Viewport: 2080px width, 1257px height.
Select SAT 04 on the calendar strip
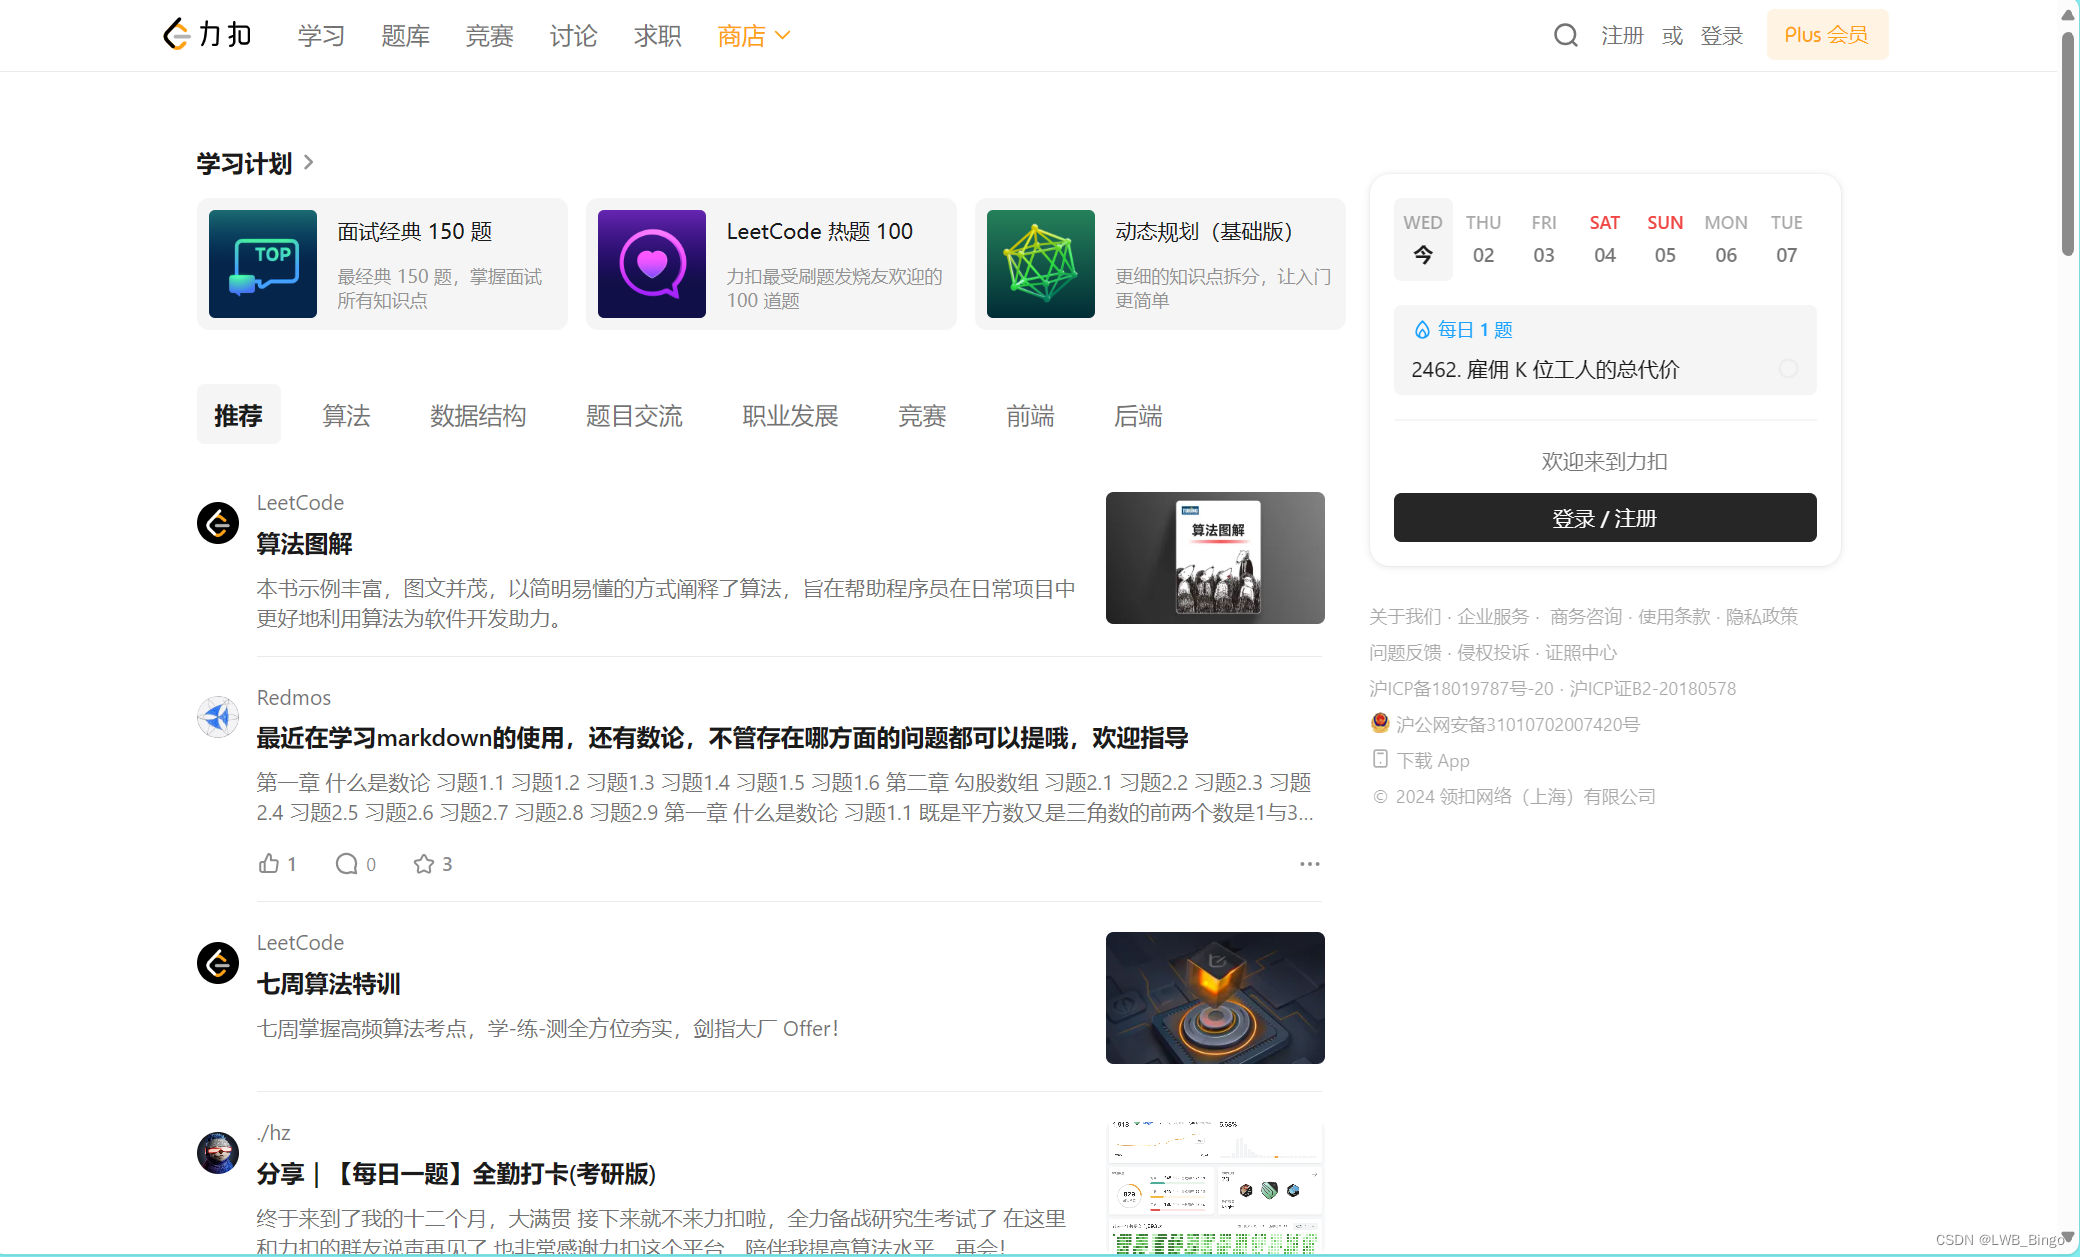click(1604, 240)
